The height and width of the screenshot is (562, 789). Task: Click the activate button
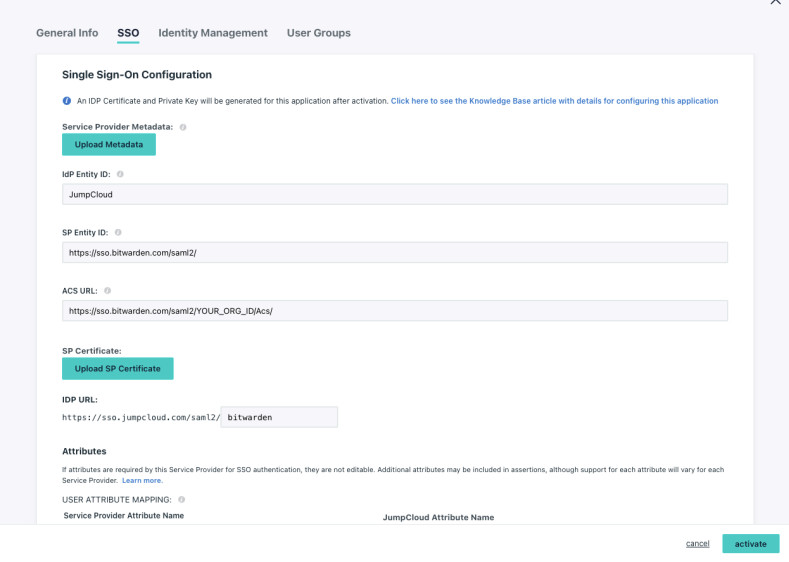750,544
